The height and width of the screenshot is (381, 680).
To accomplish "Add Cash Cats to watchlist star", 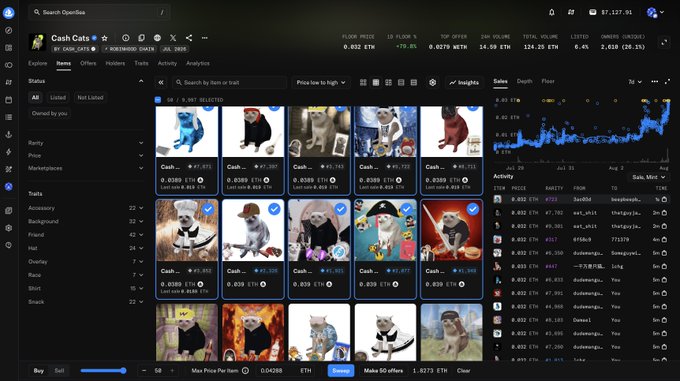I will 105,38.
